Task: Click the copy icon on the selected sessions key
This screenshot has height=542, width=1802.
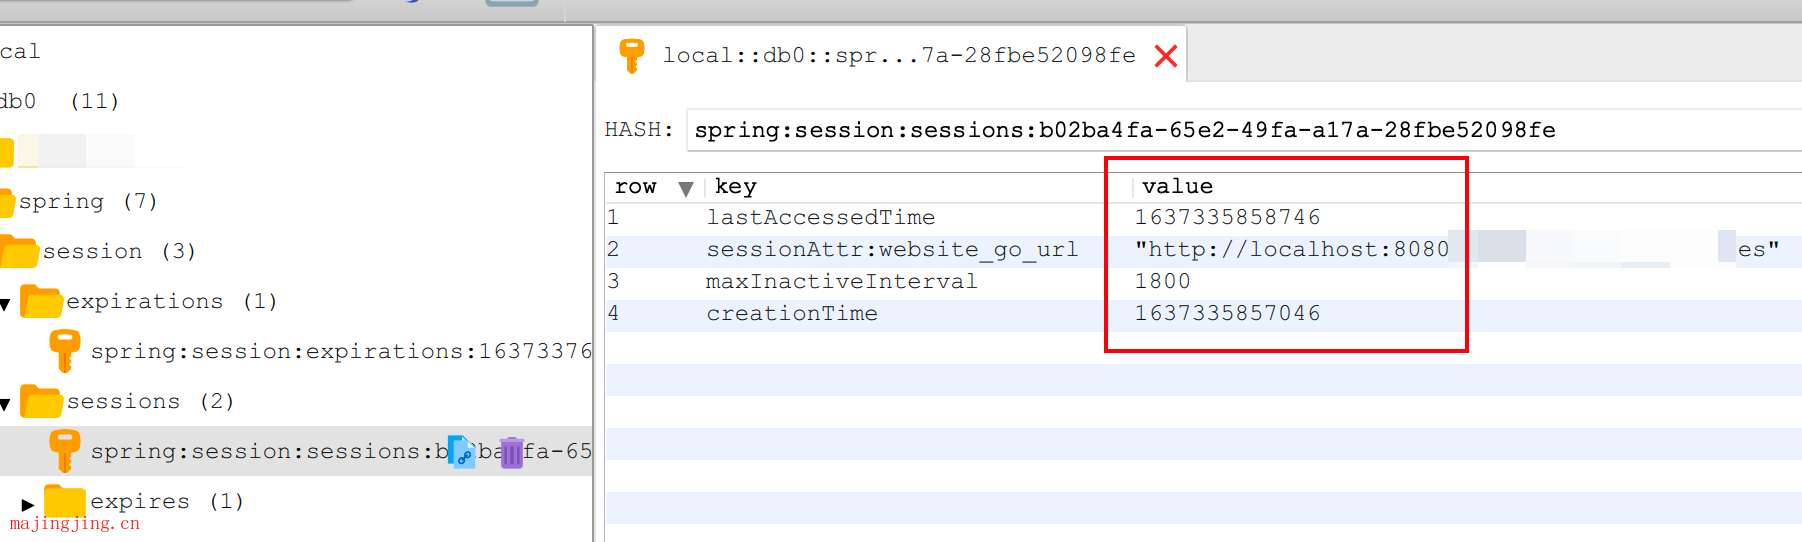Action: coord(460,451)
